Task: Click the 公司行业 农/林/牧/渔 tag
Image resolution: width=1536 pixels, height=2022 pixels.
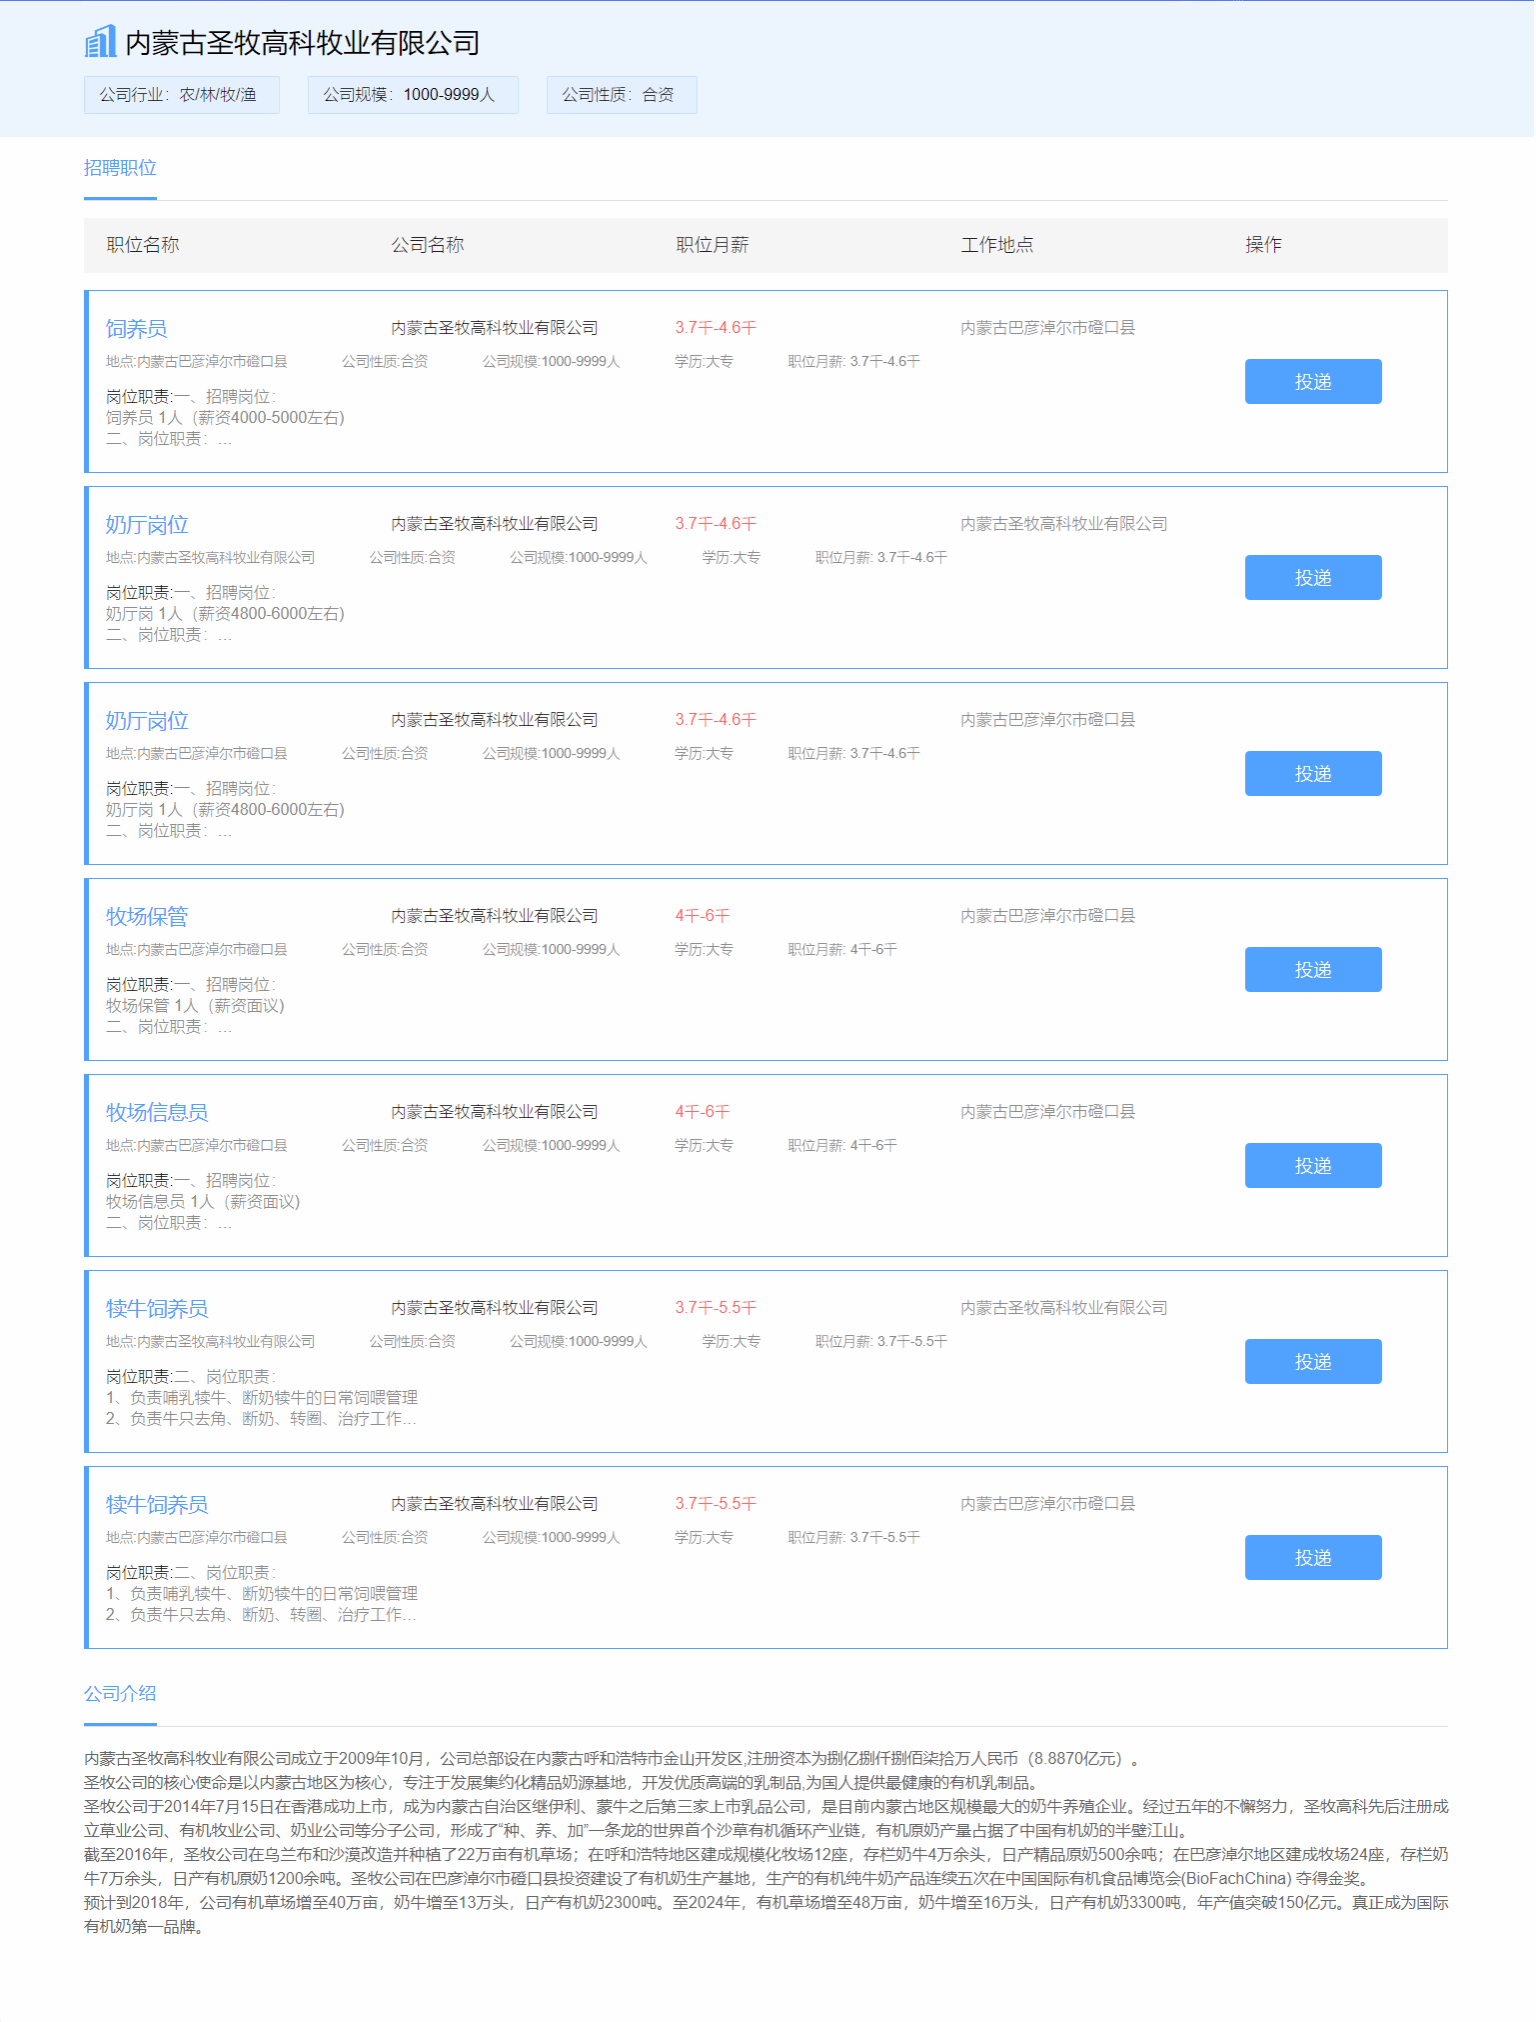Action: tap(181, 95)
